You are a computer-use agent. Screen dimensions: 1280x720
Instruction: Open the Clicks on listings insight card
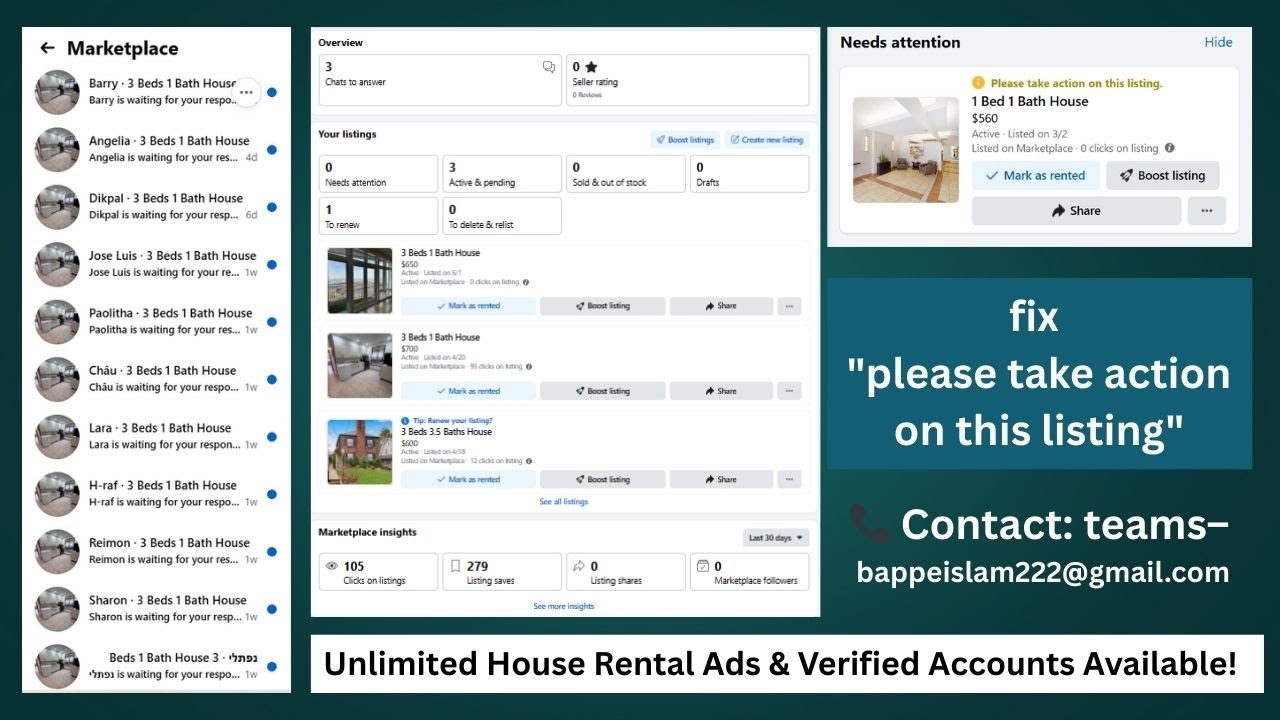pyautogui.click(x=378, y=572)
